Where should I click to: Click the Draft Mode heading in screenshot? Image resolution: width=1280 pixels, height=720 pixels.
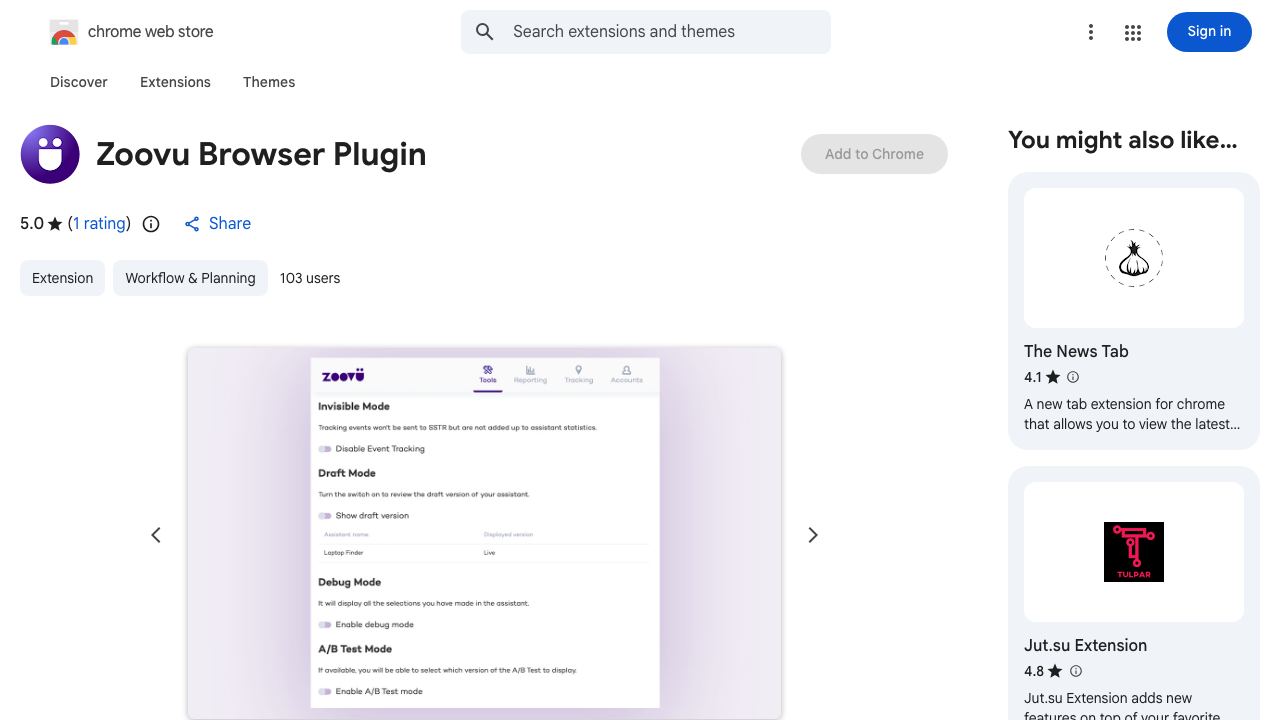(x=347, y=473)
